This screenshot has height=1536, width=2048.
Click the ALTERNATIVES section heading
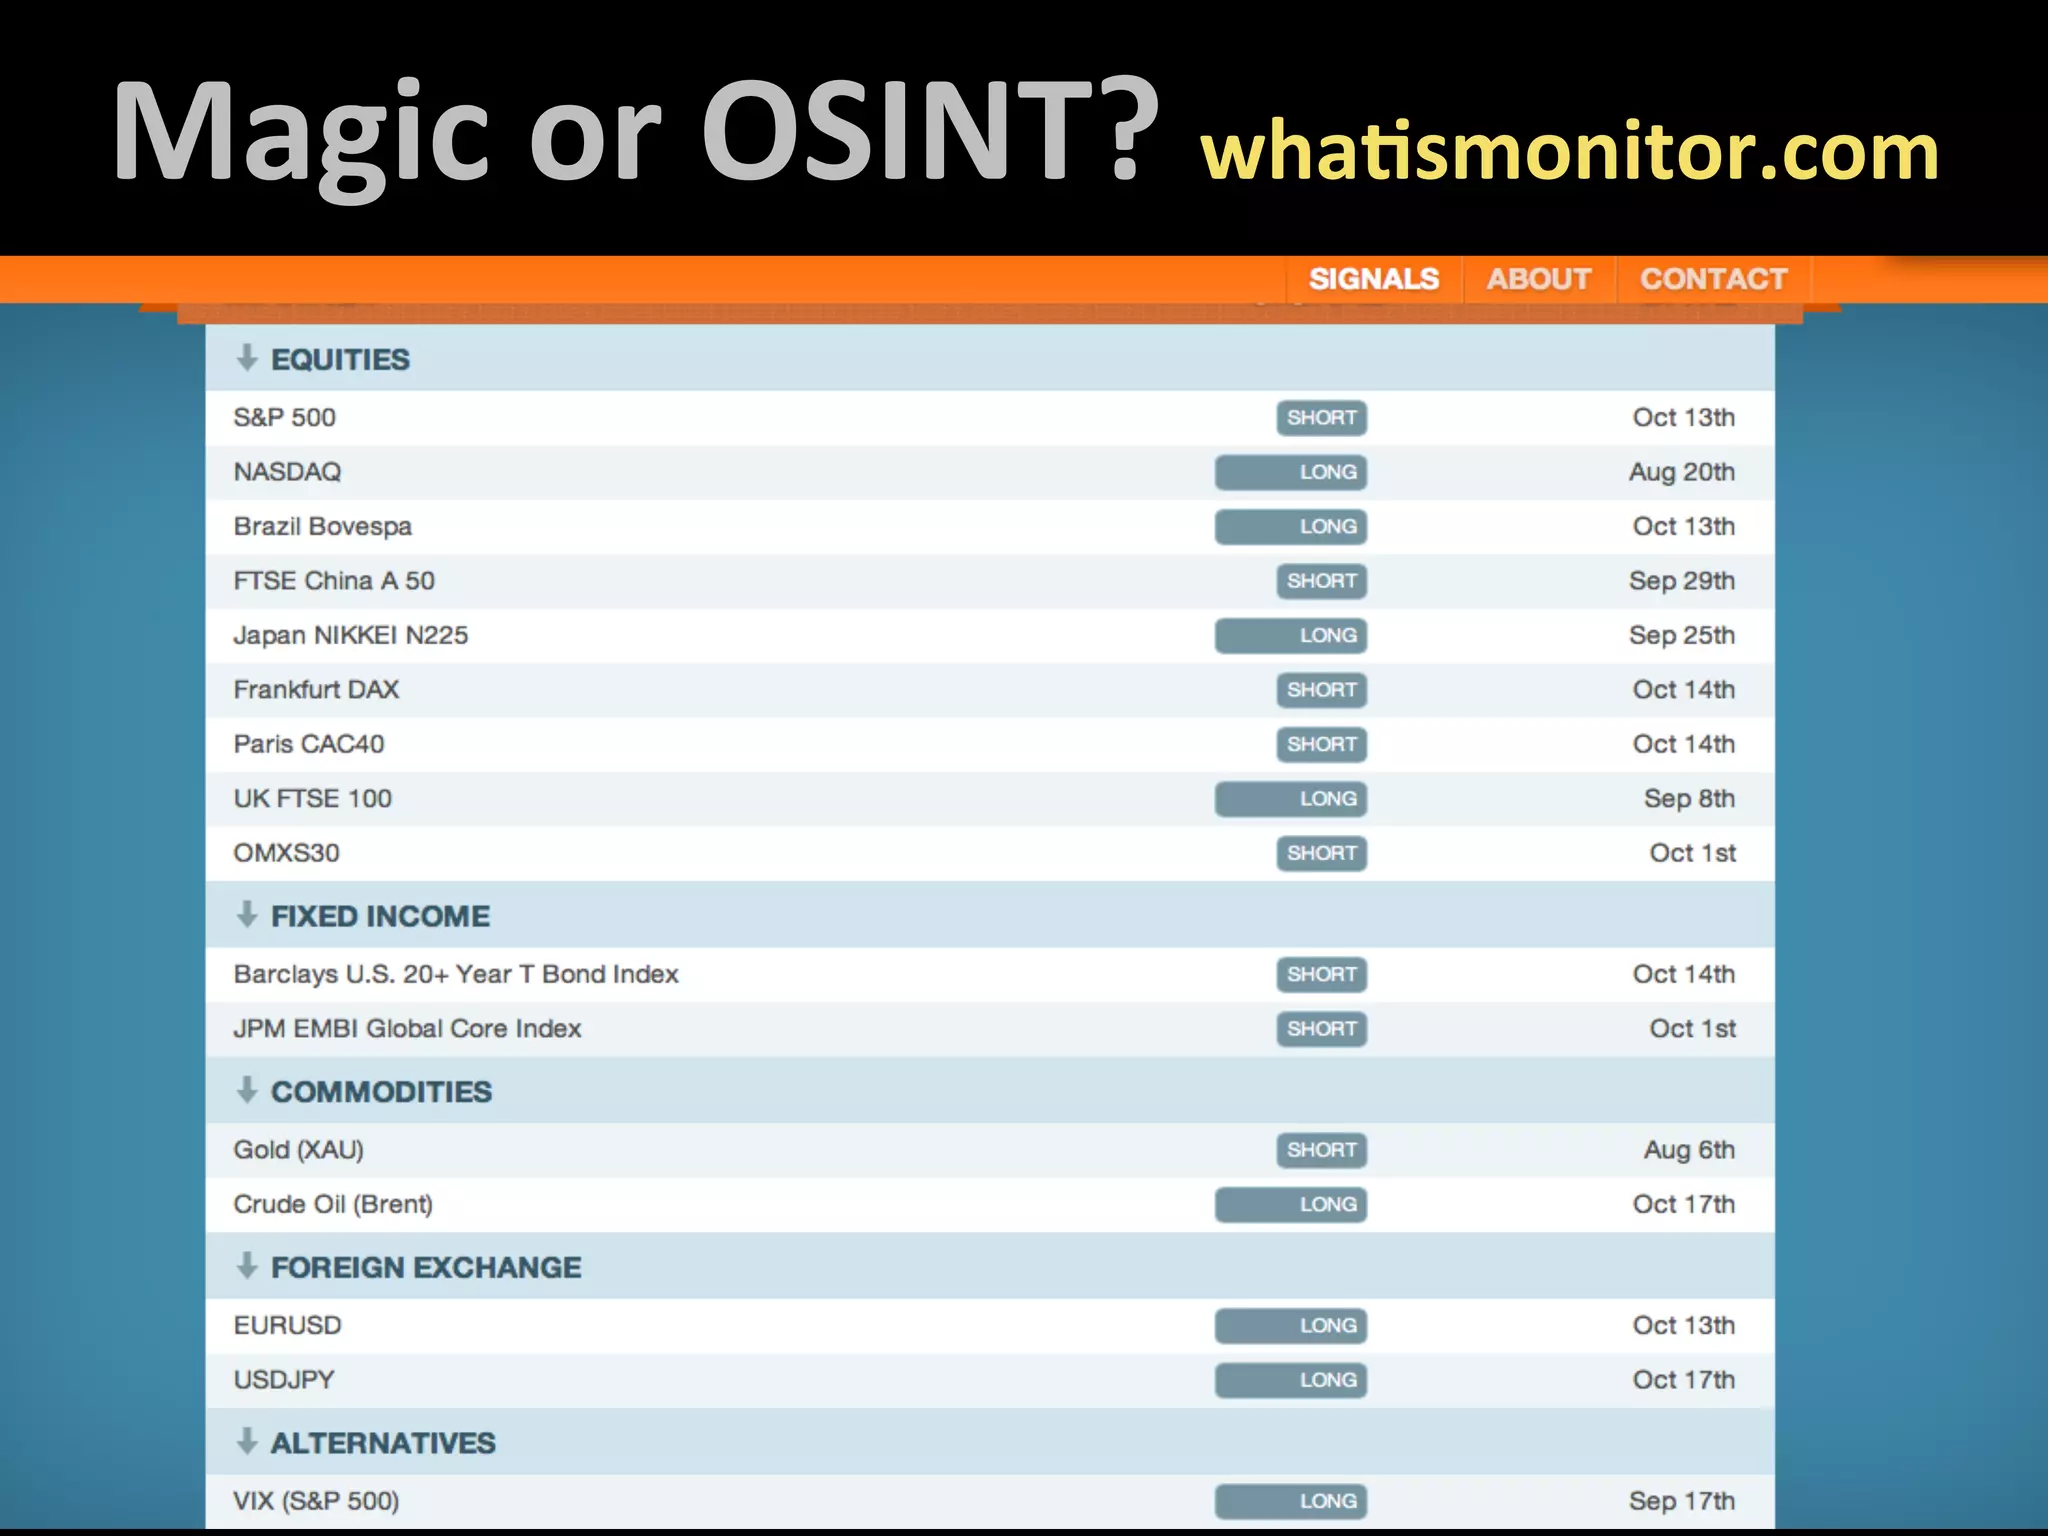383,1443
